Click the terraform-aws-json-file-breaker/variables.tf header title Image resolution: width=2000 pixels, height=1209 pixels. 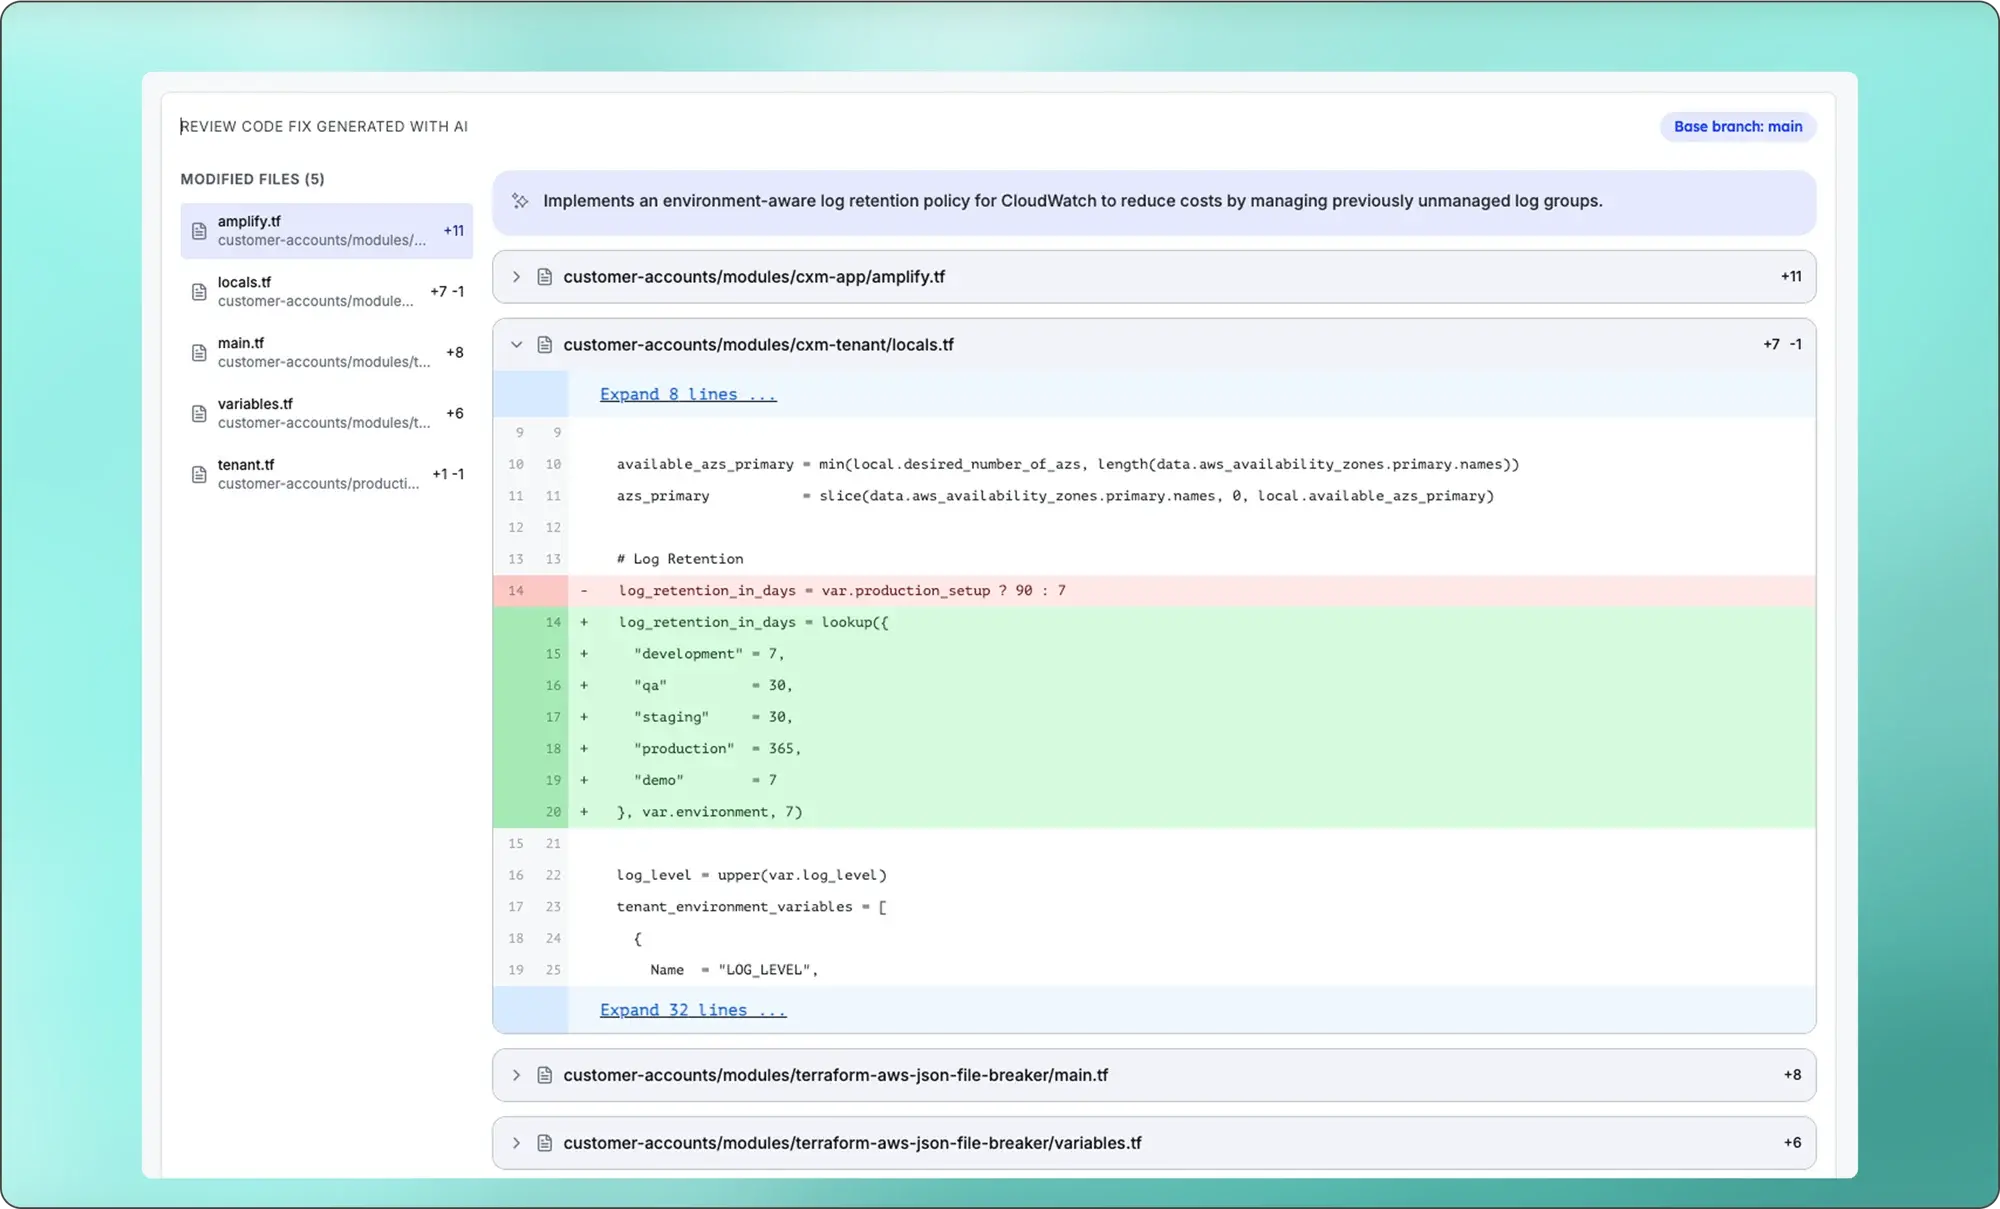pos(852,1144)
